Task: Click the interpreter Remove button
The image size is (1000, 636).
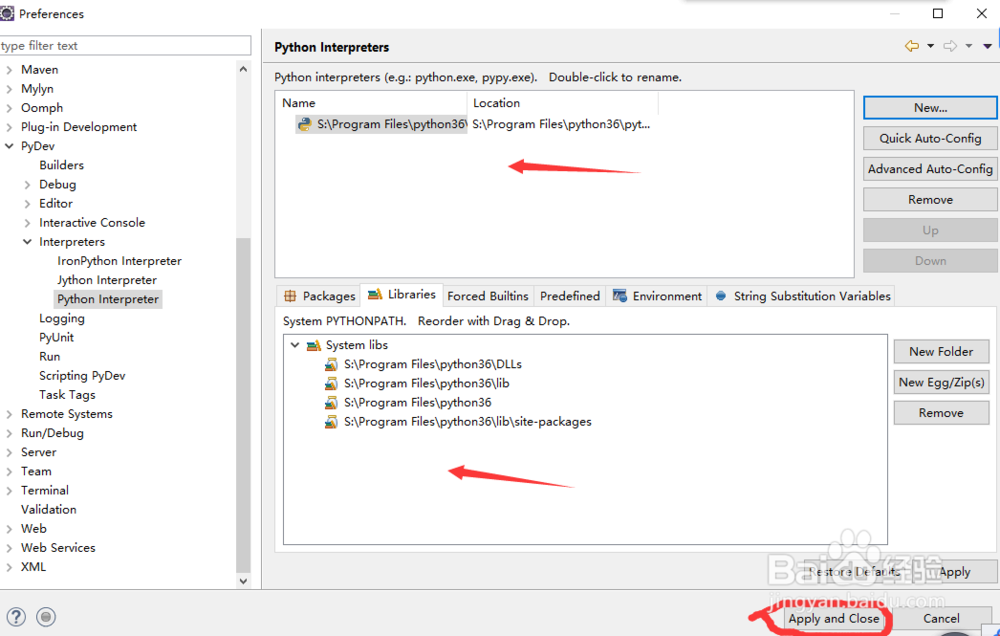Action: click(x=930, y=200)
